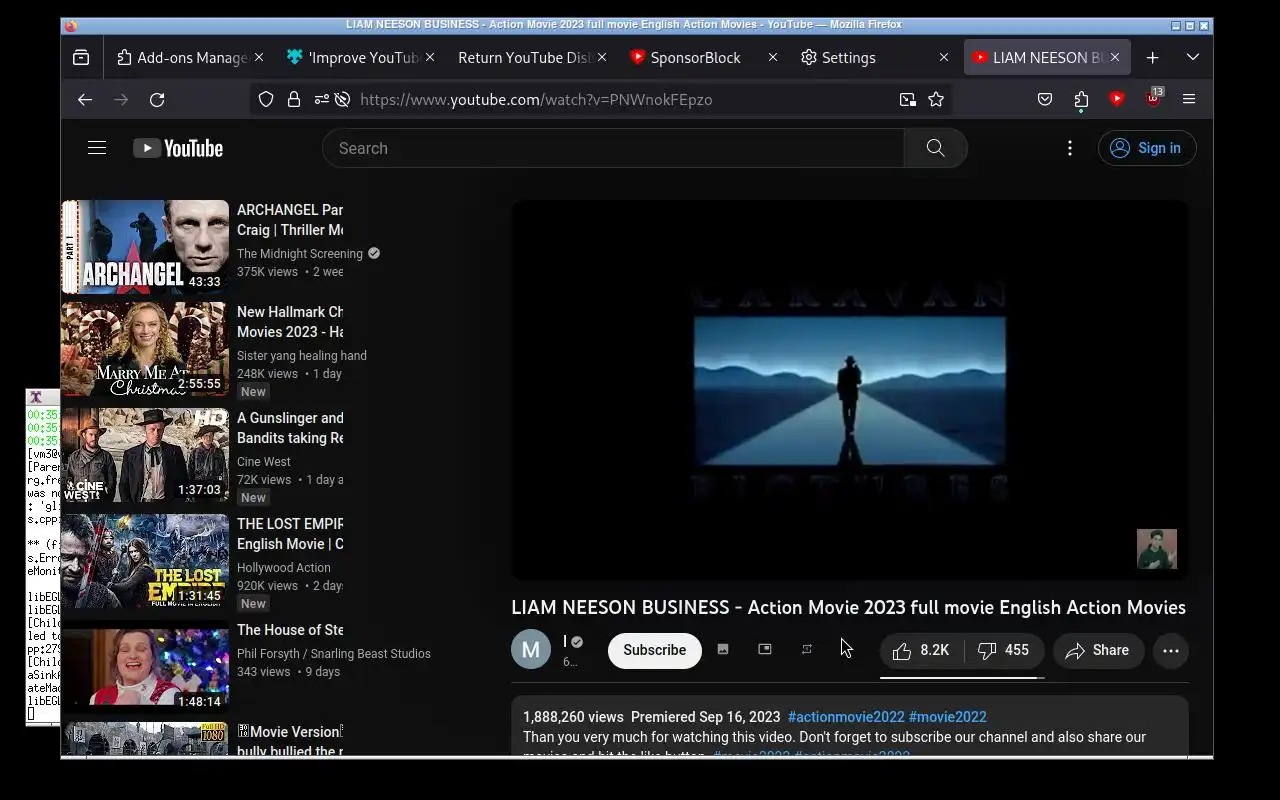
Task: Click the address bar URL
Action: pos(536,99)
